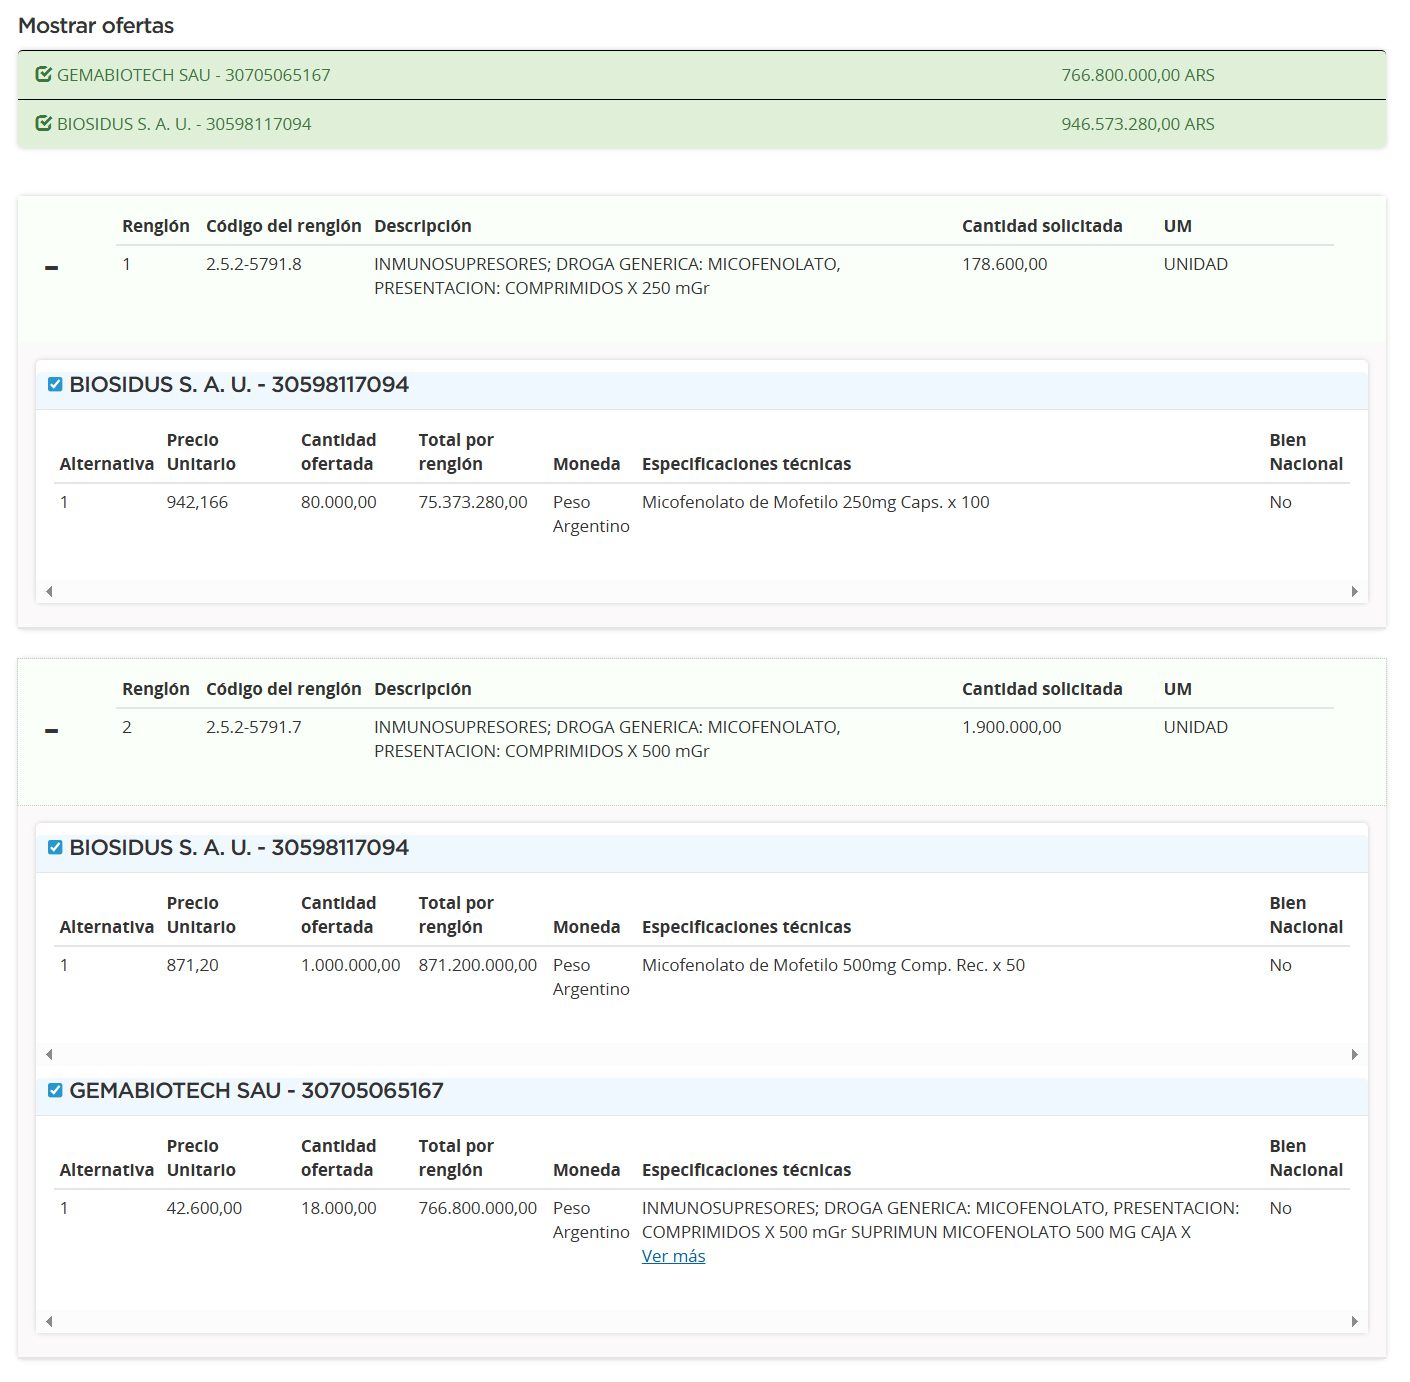Click the GEMABIOTECH SAU - 30705065167 section title

(x=256, y=1091)
